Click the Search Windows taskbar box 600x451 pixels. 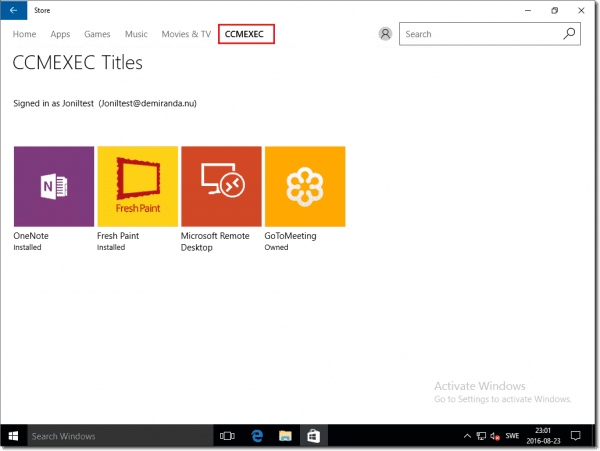coord(120,436)
